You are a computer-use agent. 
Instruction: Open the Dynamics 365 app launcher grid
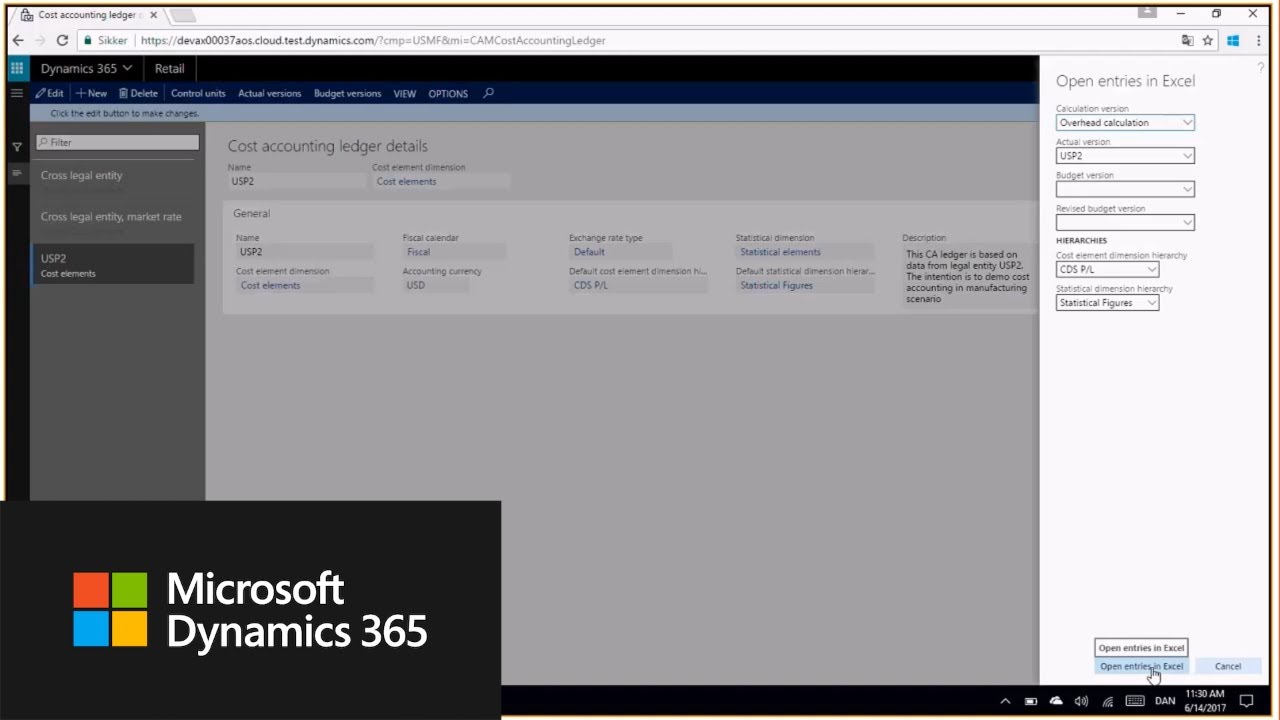click(17, 68)
